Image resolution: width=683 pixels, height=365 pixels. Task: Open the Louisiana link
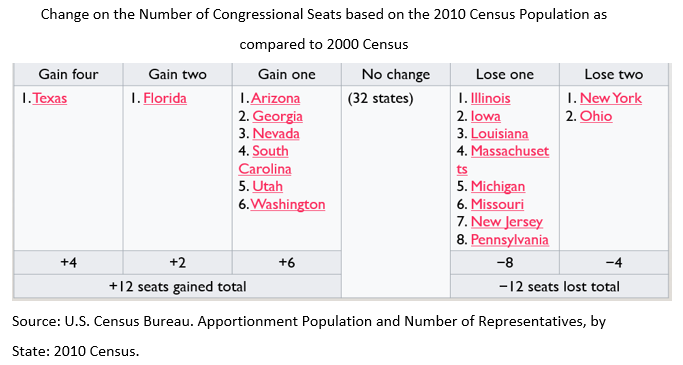pyautogui.click(x=499, y=134)
